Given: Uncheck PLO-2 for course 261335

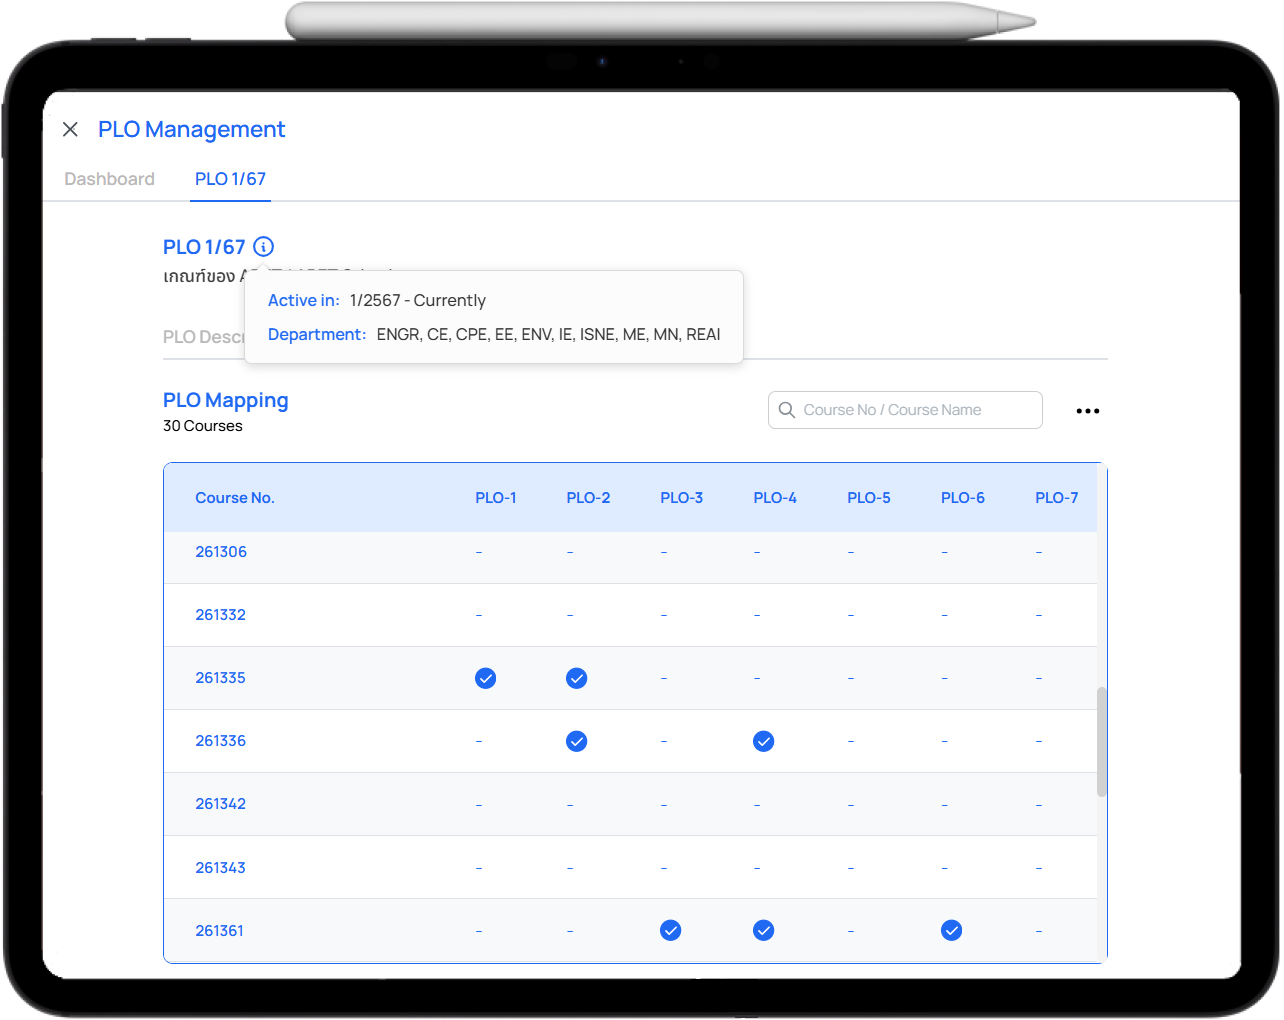Looking at the screenshot, I should point(576,678).
